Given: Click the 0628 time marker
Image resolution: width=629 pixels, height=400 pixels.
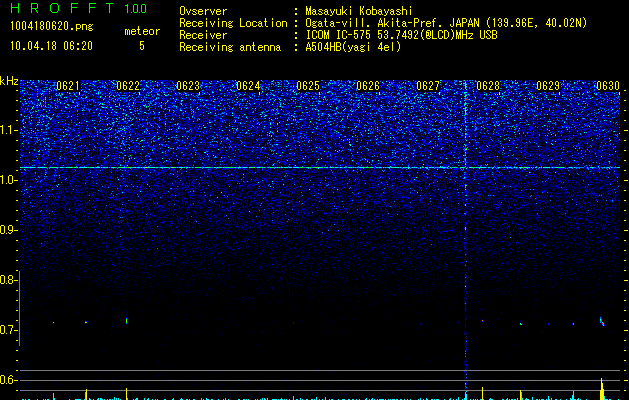Looking at the screenshot, I should pos(488,86).
